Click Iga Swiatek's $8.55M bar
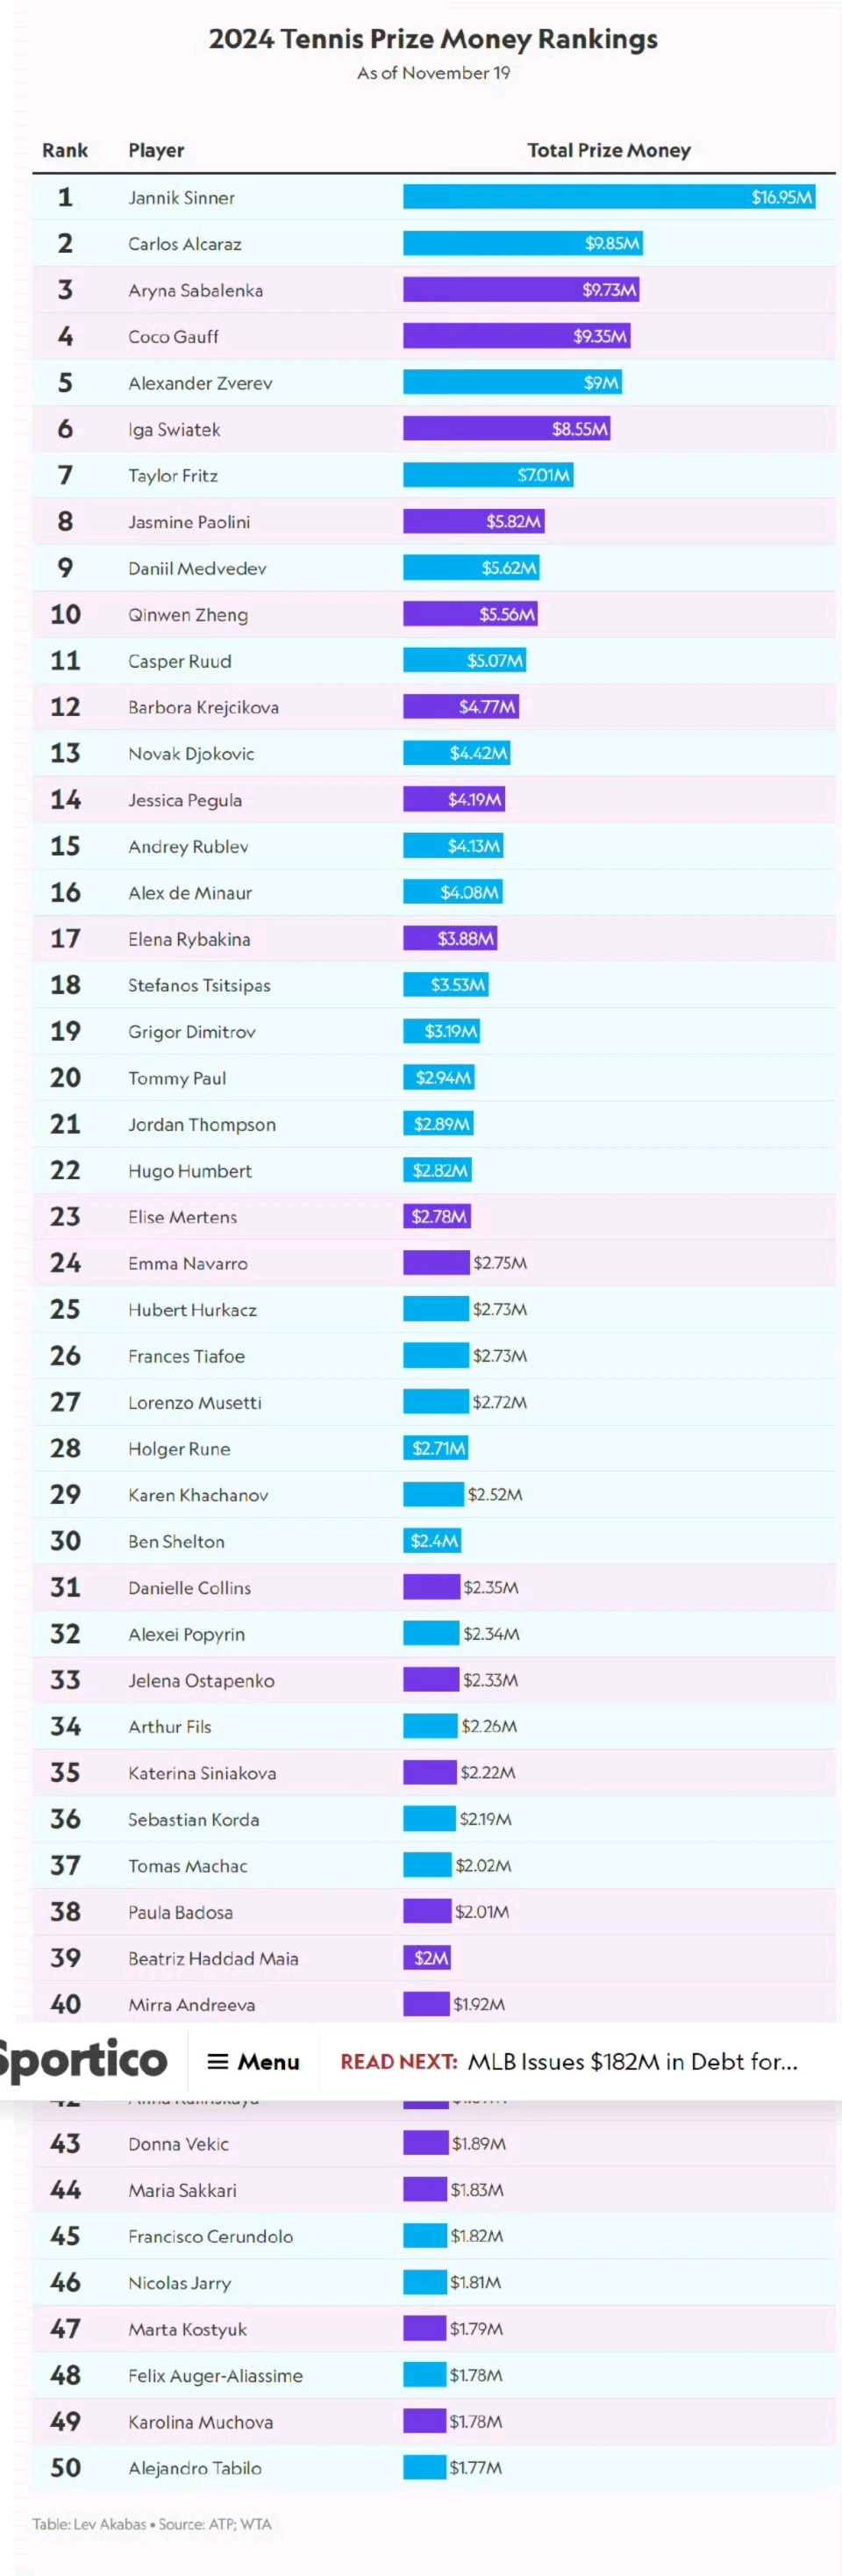 click(507, 429)
